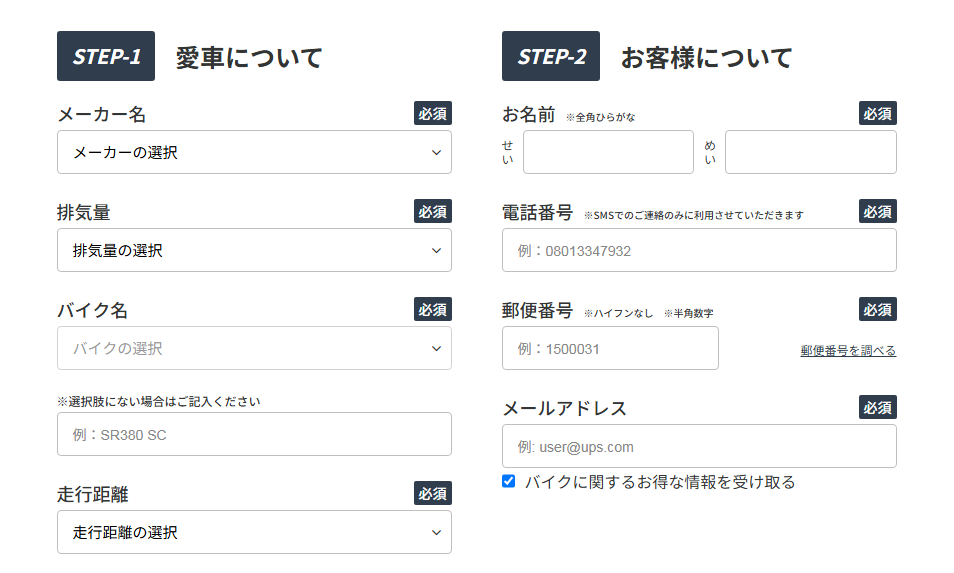Image resolution: width=954 pixels, height=573 pixels.
Task: Focus the めい name input field
Action: (810, 152)
